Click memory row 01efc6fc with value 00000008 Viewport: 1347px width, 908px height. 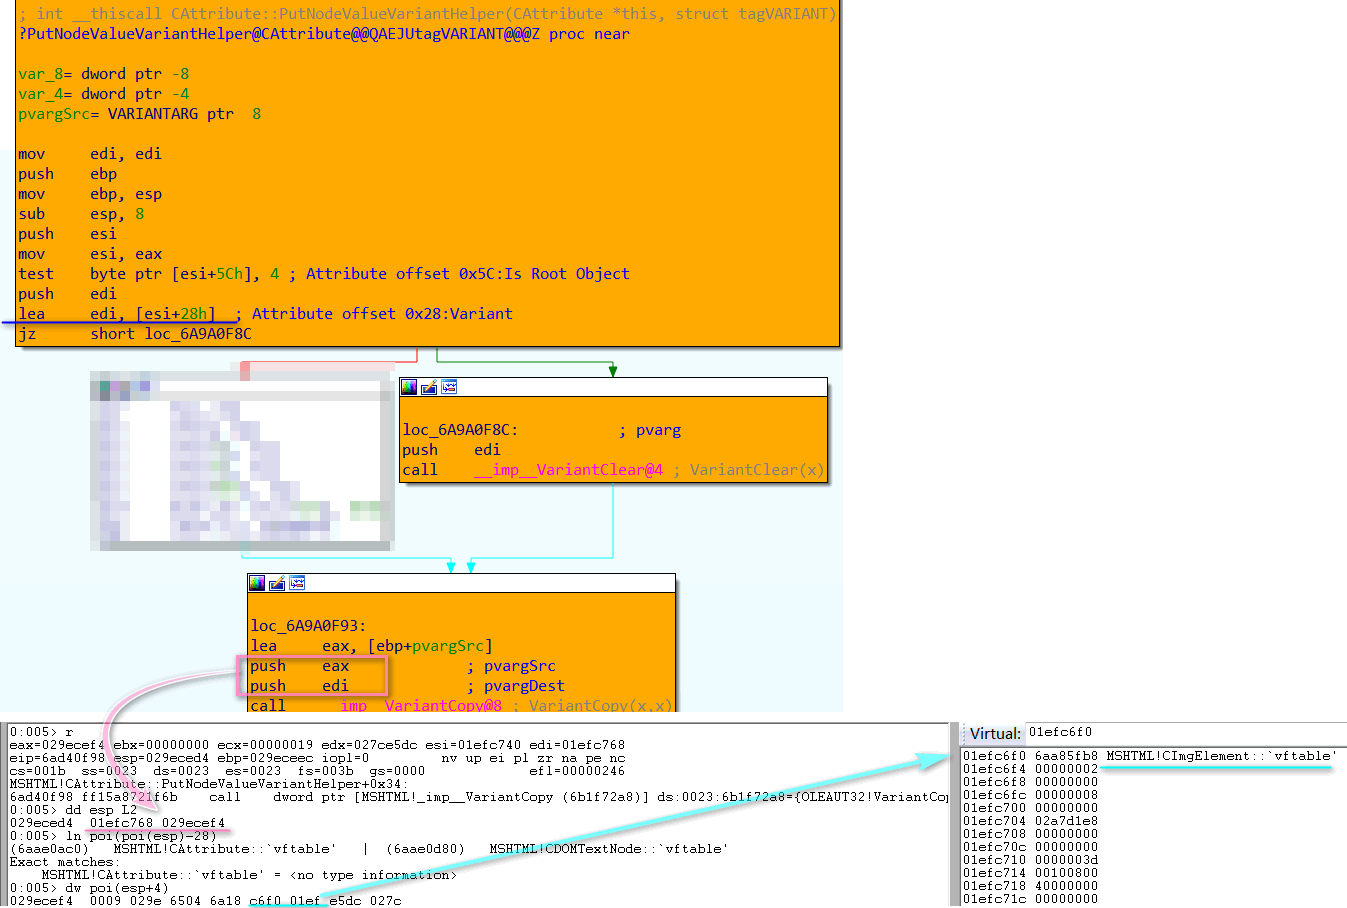point(1030,795)
